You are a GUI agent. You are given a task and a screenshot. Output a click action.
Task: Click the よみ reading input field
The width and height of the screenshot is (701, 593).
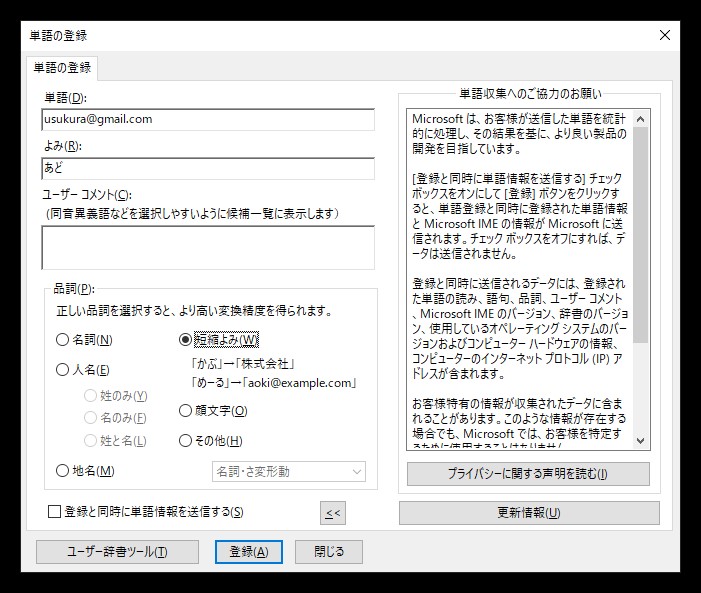(208, 168)
